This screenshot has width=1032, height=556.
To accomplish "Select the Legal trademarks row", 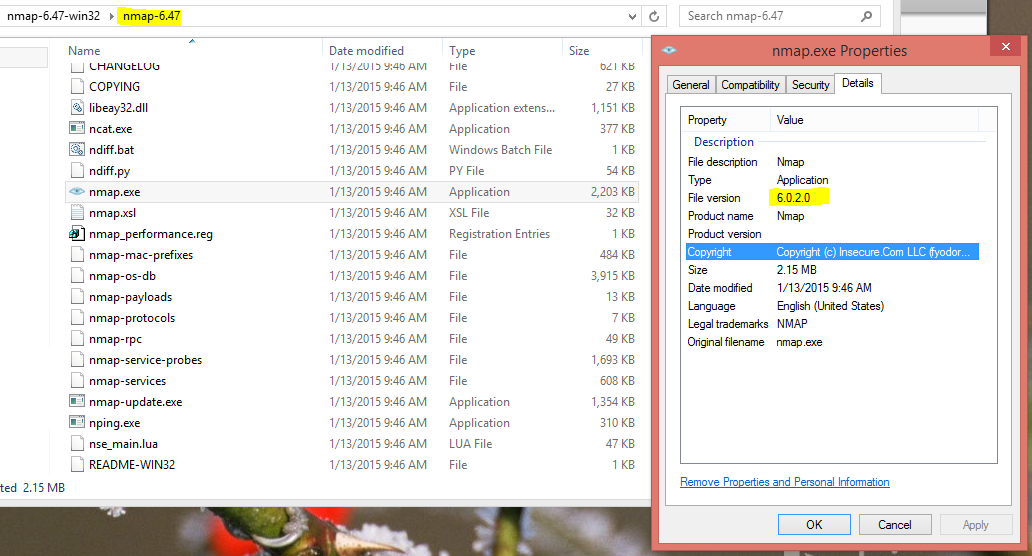I will click(832, 324).
